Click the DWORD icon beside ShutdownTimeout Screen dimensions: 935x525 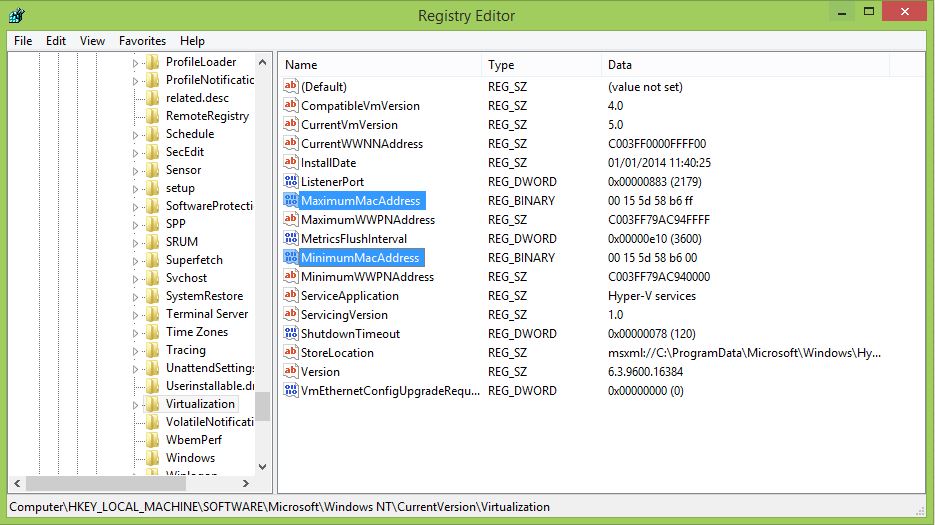pos(290,333)
